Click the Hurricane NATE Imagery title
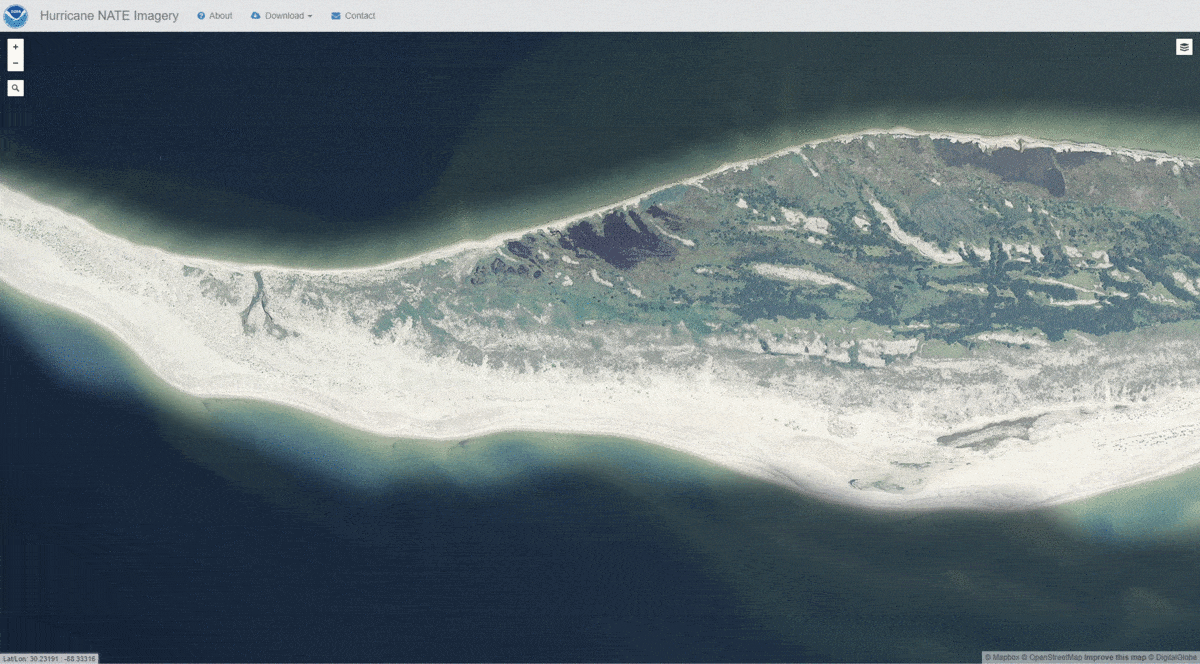Viewport: 1200px width, 664px height. pos(109,16)
